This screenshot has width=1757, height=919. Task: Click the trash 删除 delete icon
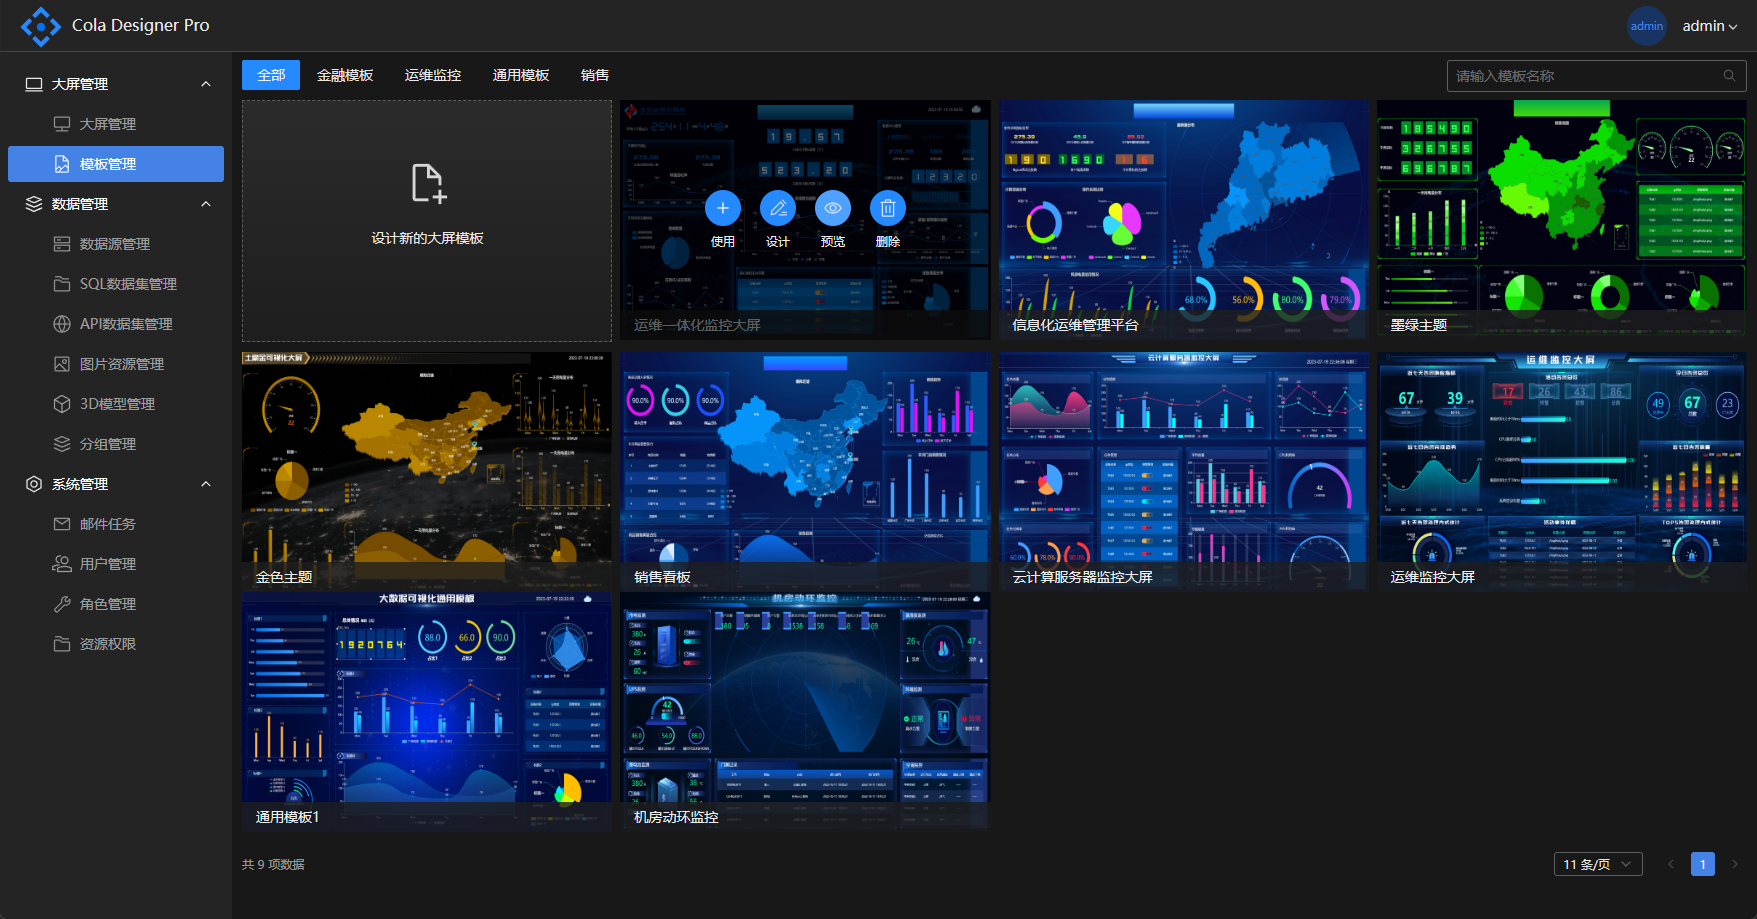(x=887, y=208)
